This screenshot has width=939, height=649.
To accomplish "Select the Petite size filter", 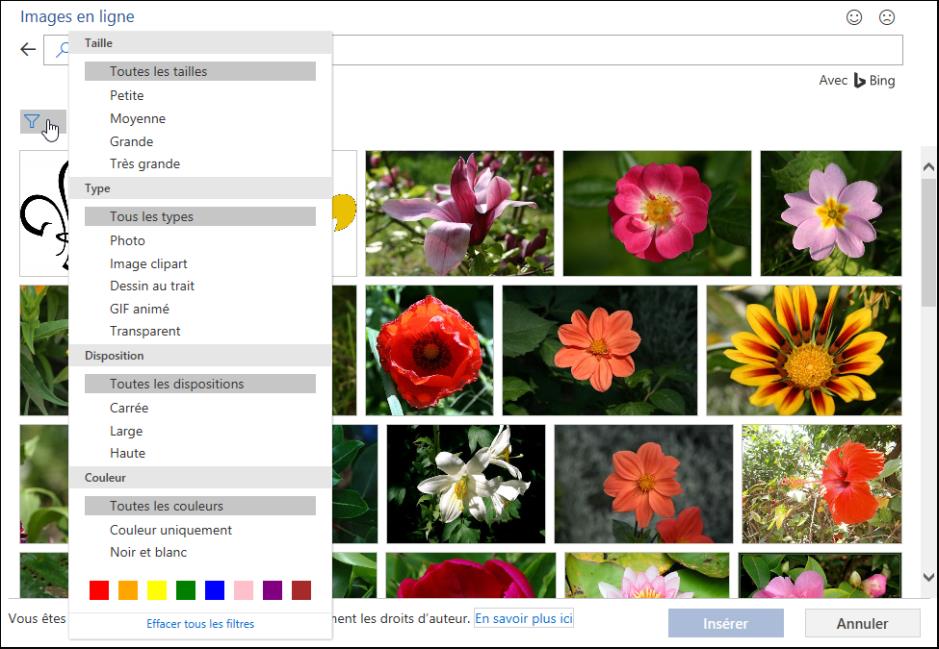I will 127,96.
